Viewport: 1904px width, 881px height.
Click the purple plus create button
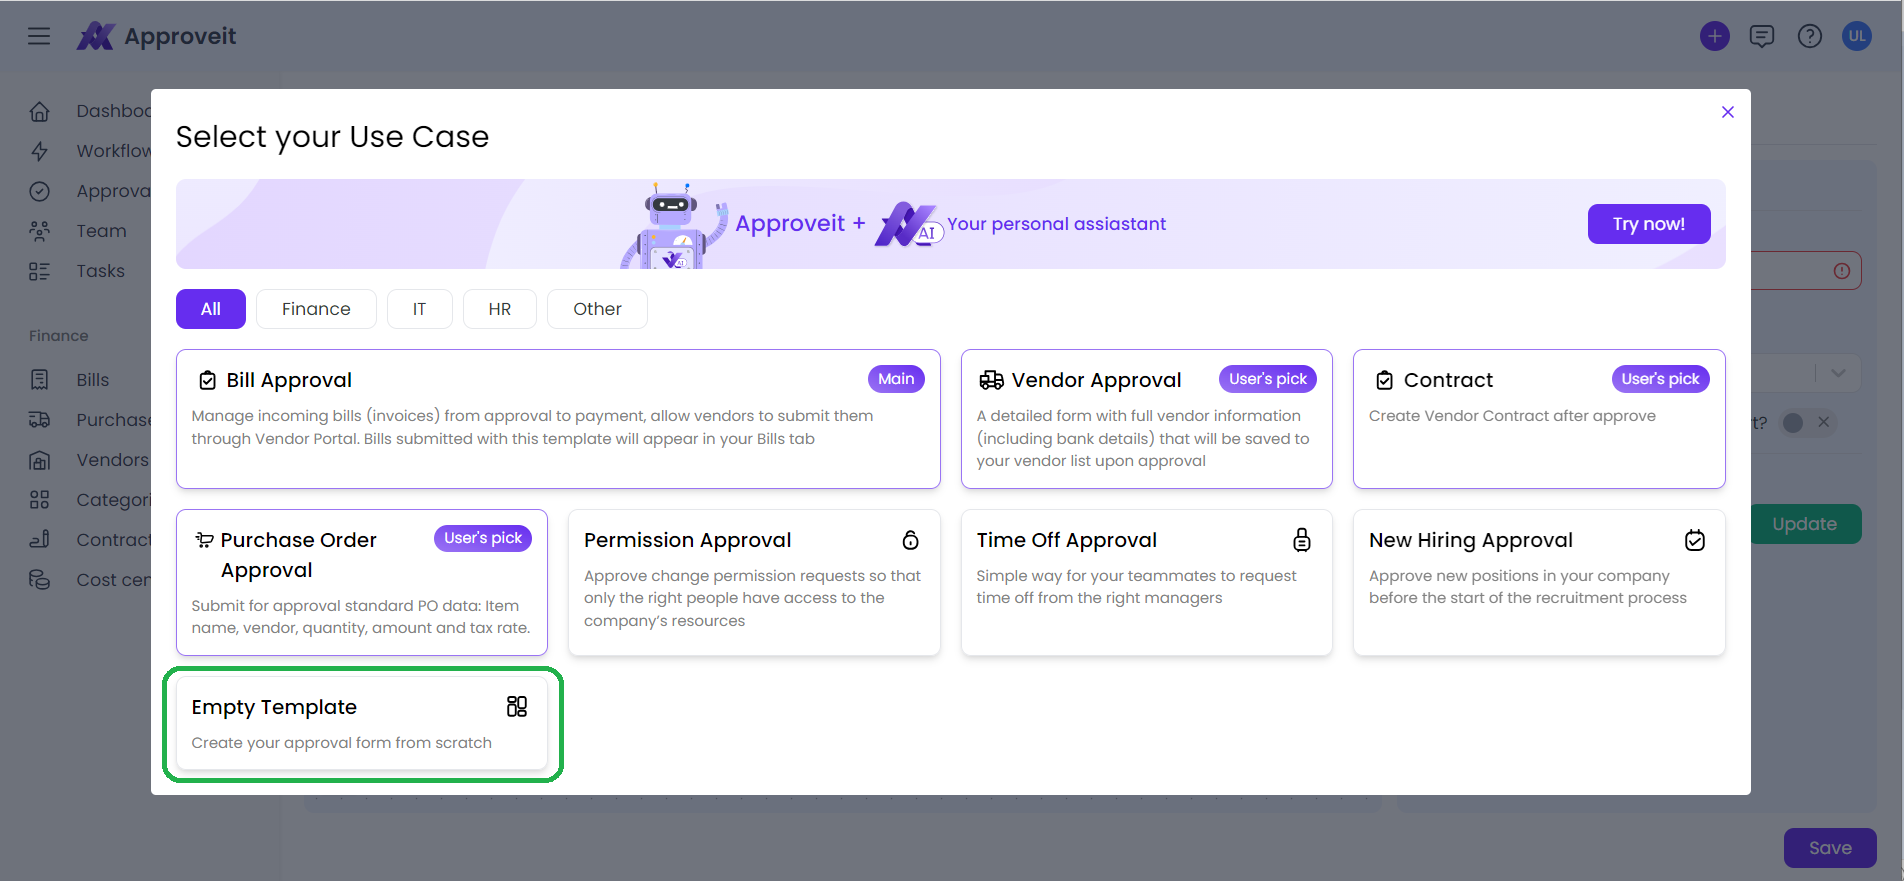tap(1714, 36)
